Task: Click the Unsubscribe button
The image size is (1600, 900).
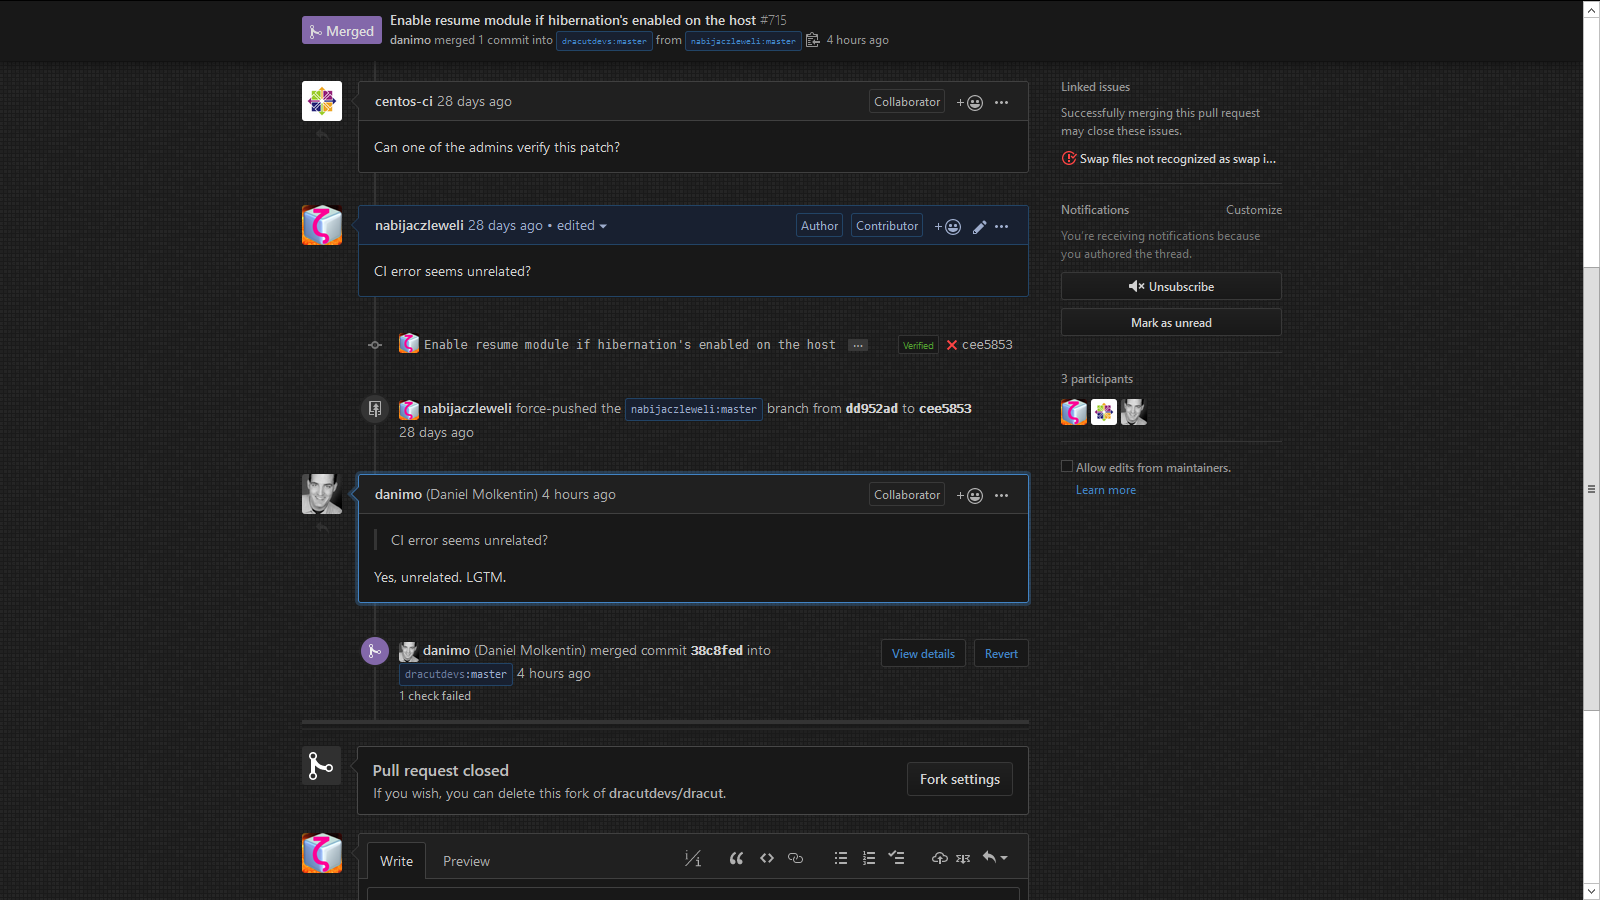Action: point(1171,287)
